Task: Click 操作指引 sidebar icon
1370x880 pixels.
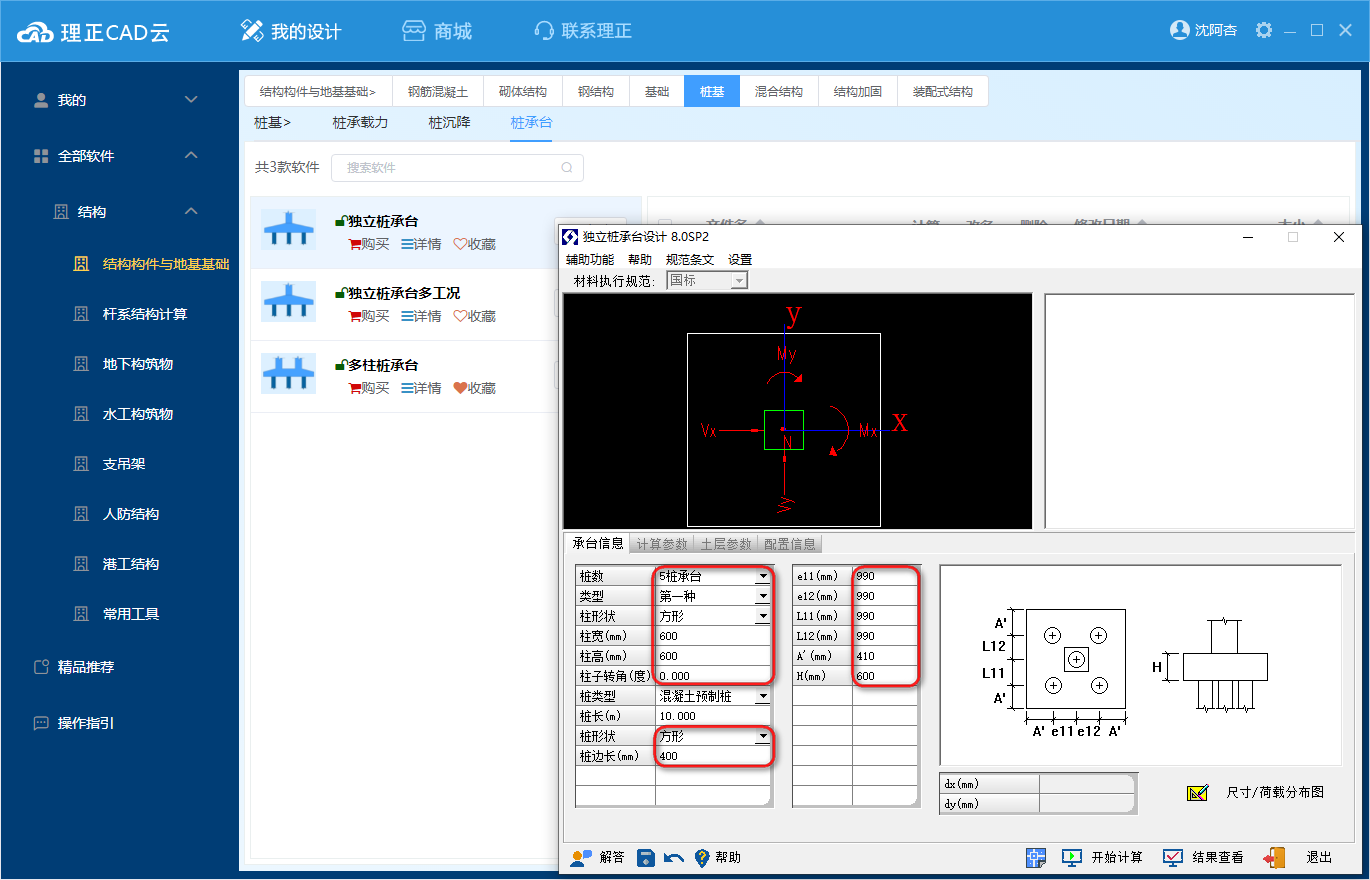Action: click(x=41, y=723)
